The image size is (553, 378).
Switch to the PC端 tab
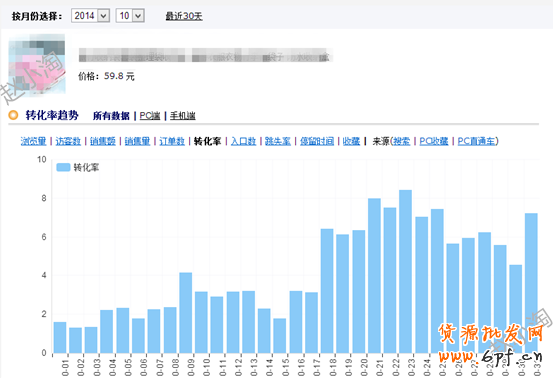[x=150, y=116]
